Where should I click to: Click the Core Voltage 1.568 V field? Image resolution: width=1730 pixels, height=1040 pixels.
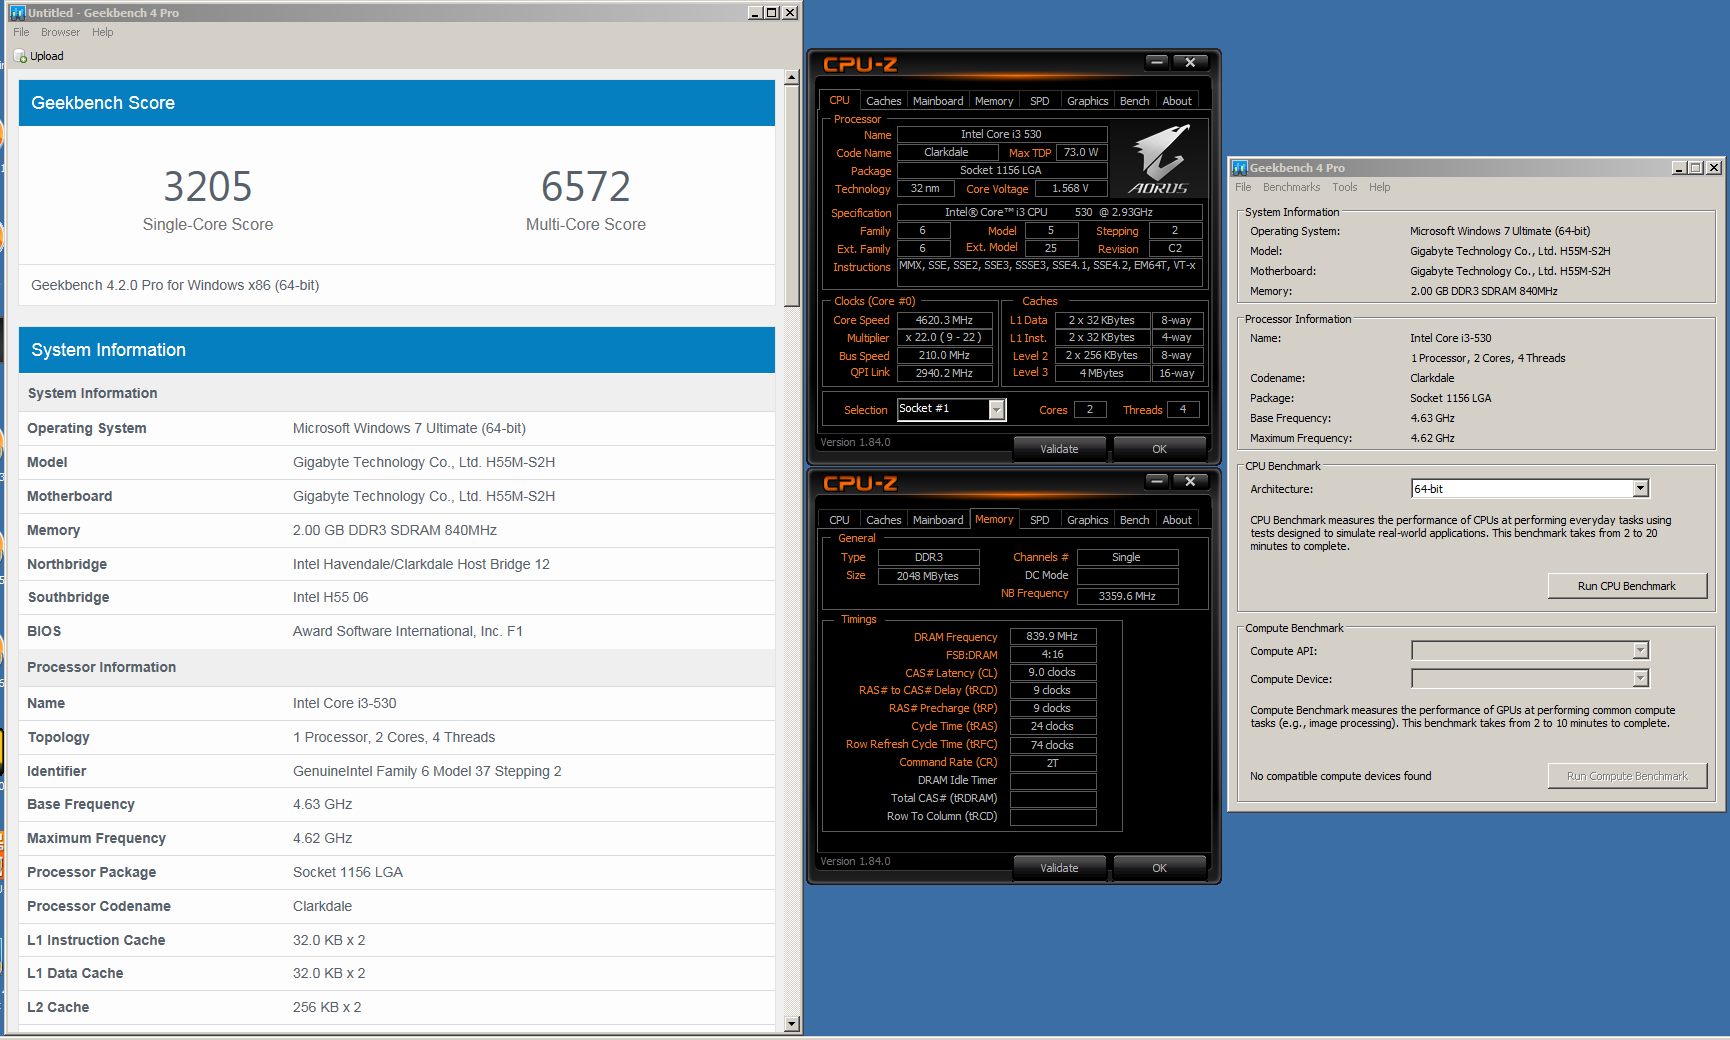click(1070, 188)
